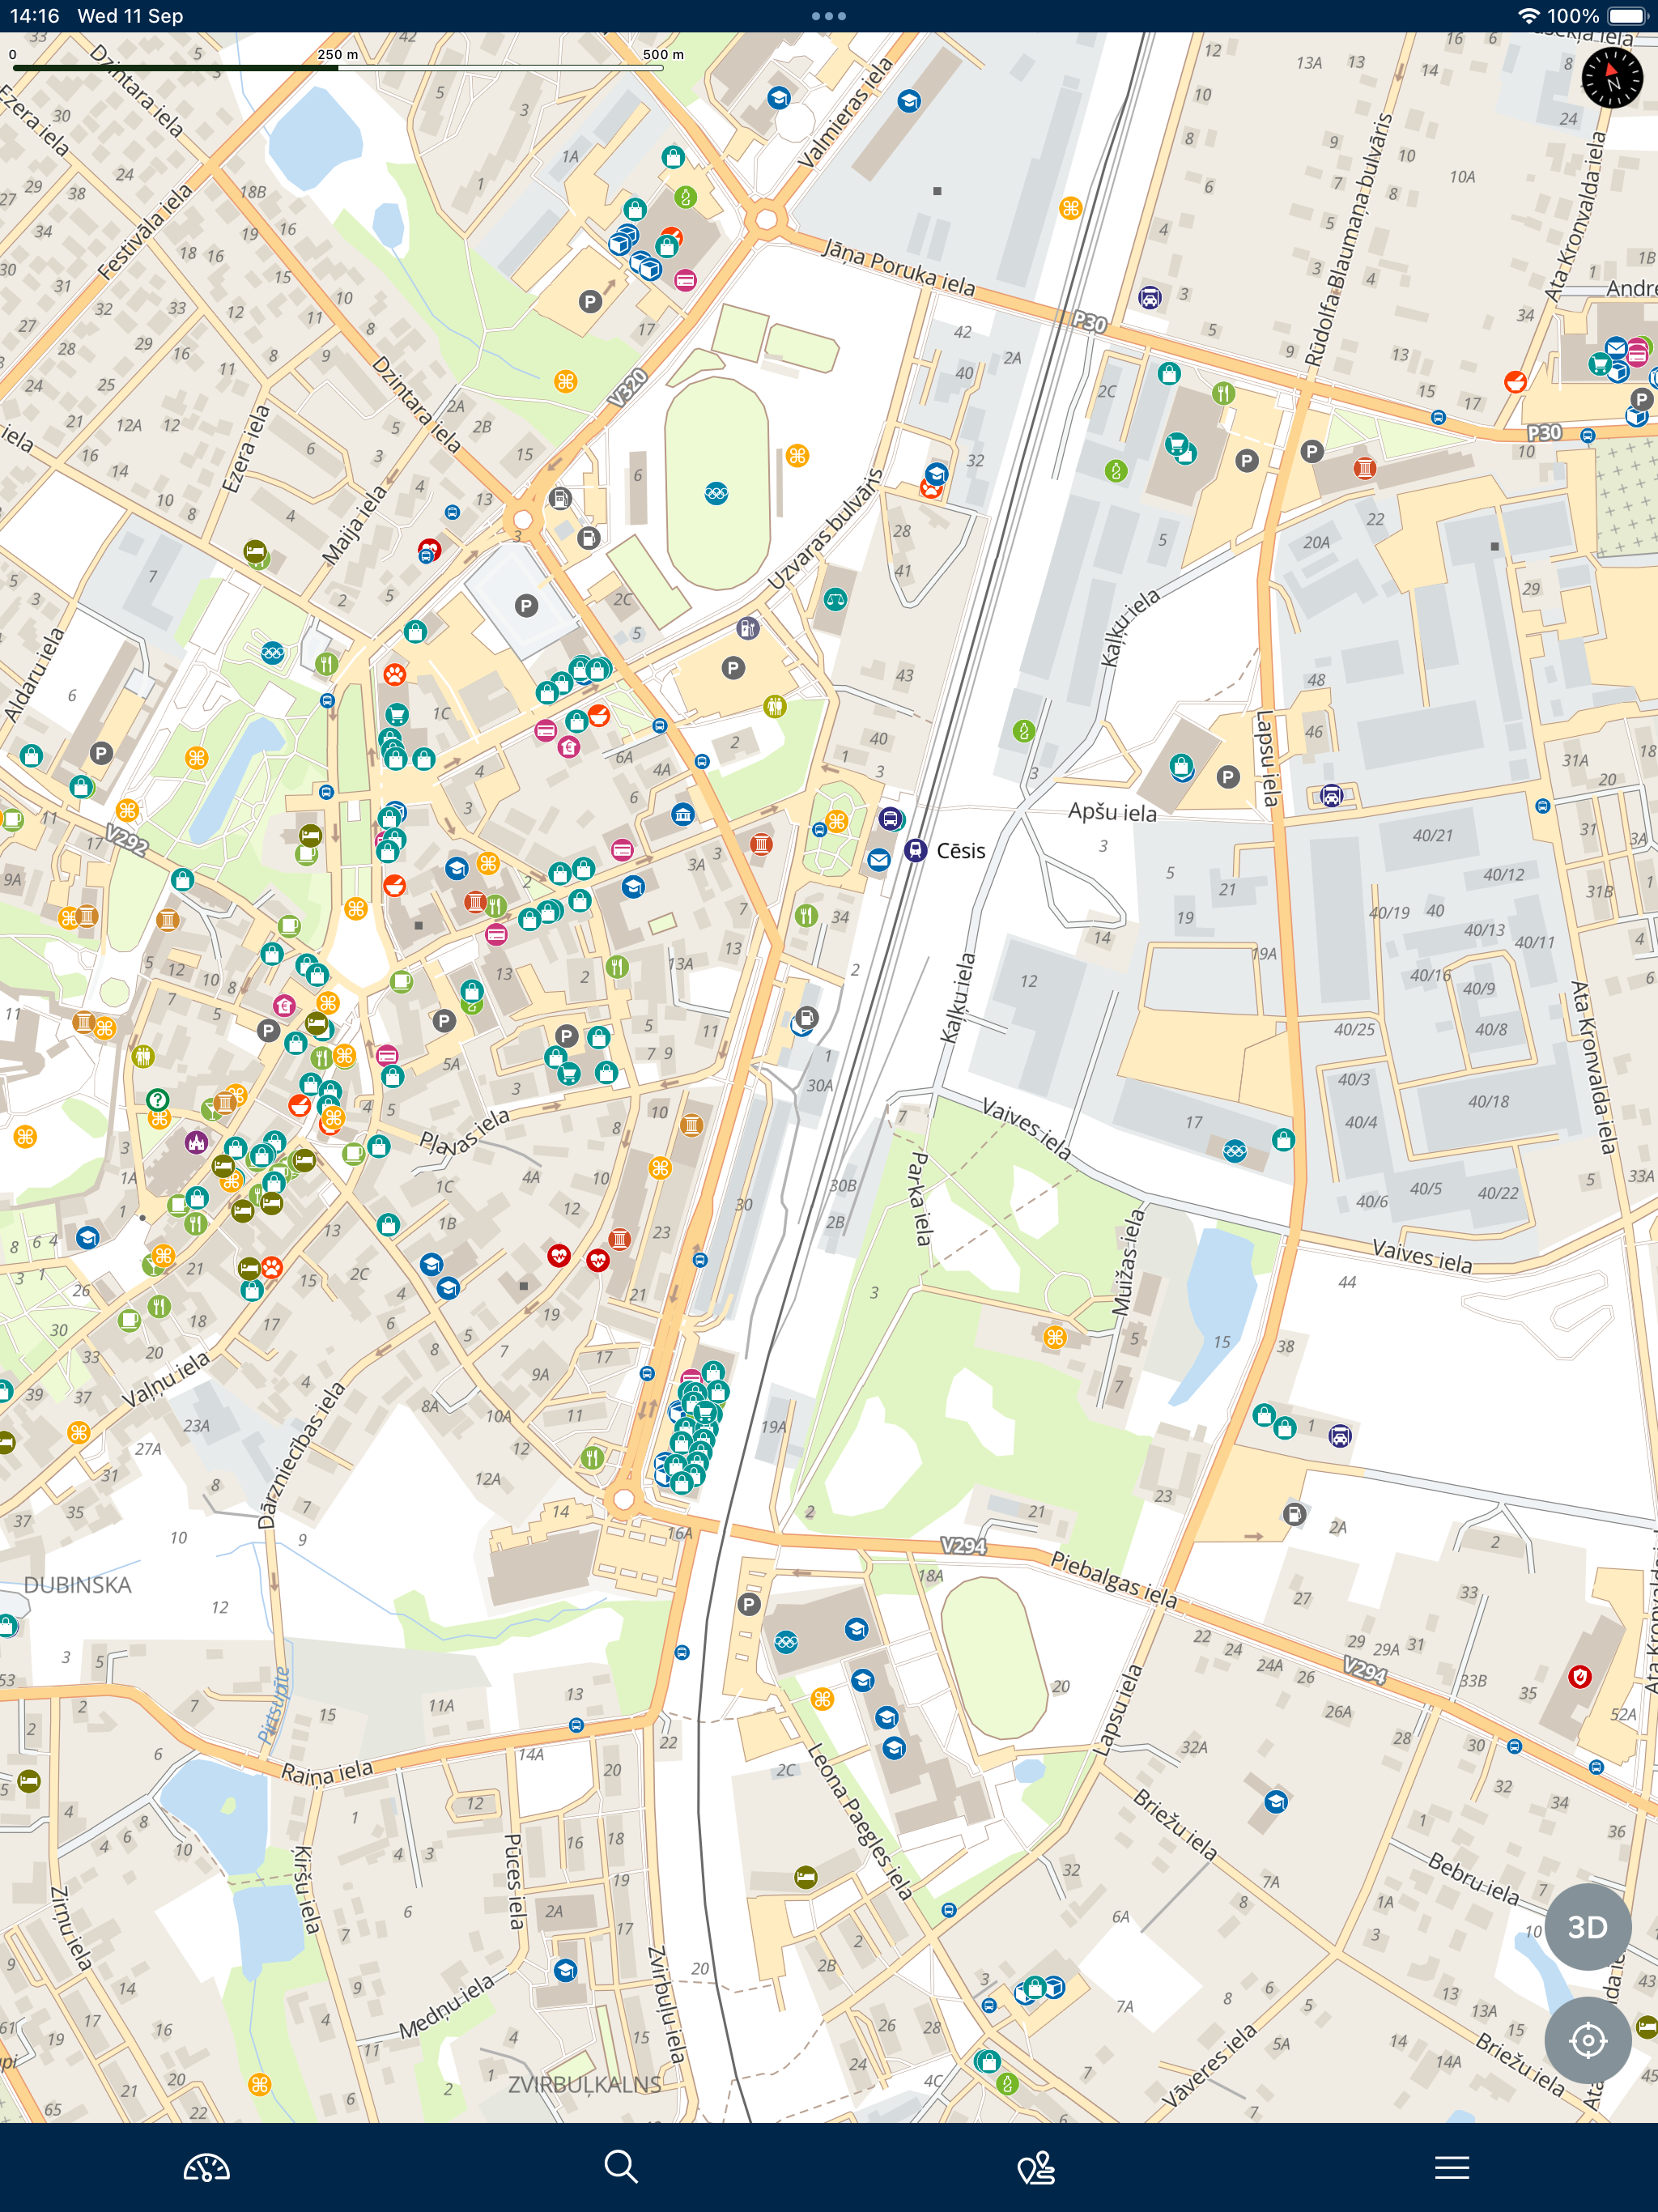Select the stadium Olympic rings icon on oval field
This screenshot has height=2212, width=1658.
[x=716, y=493]
